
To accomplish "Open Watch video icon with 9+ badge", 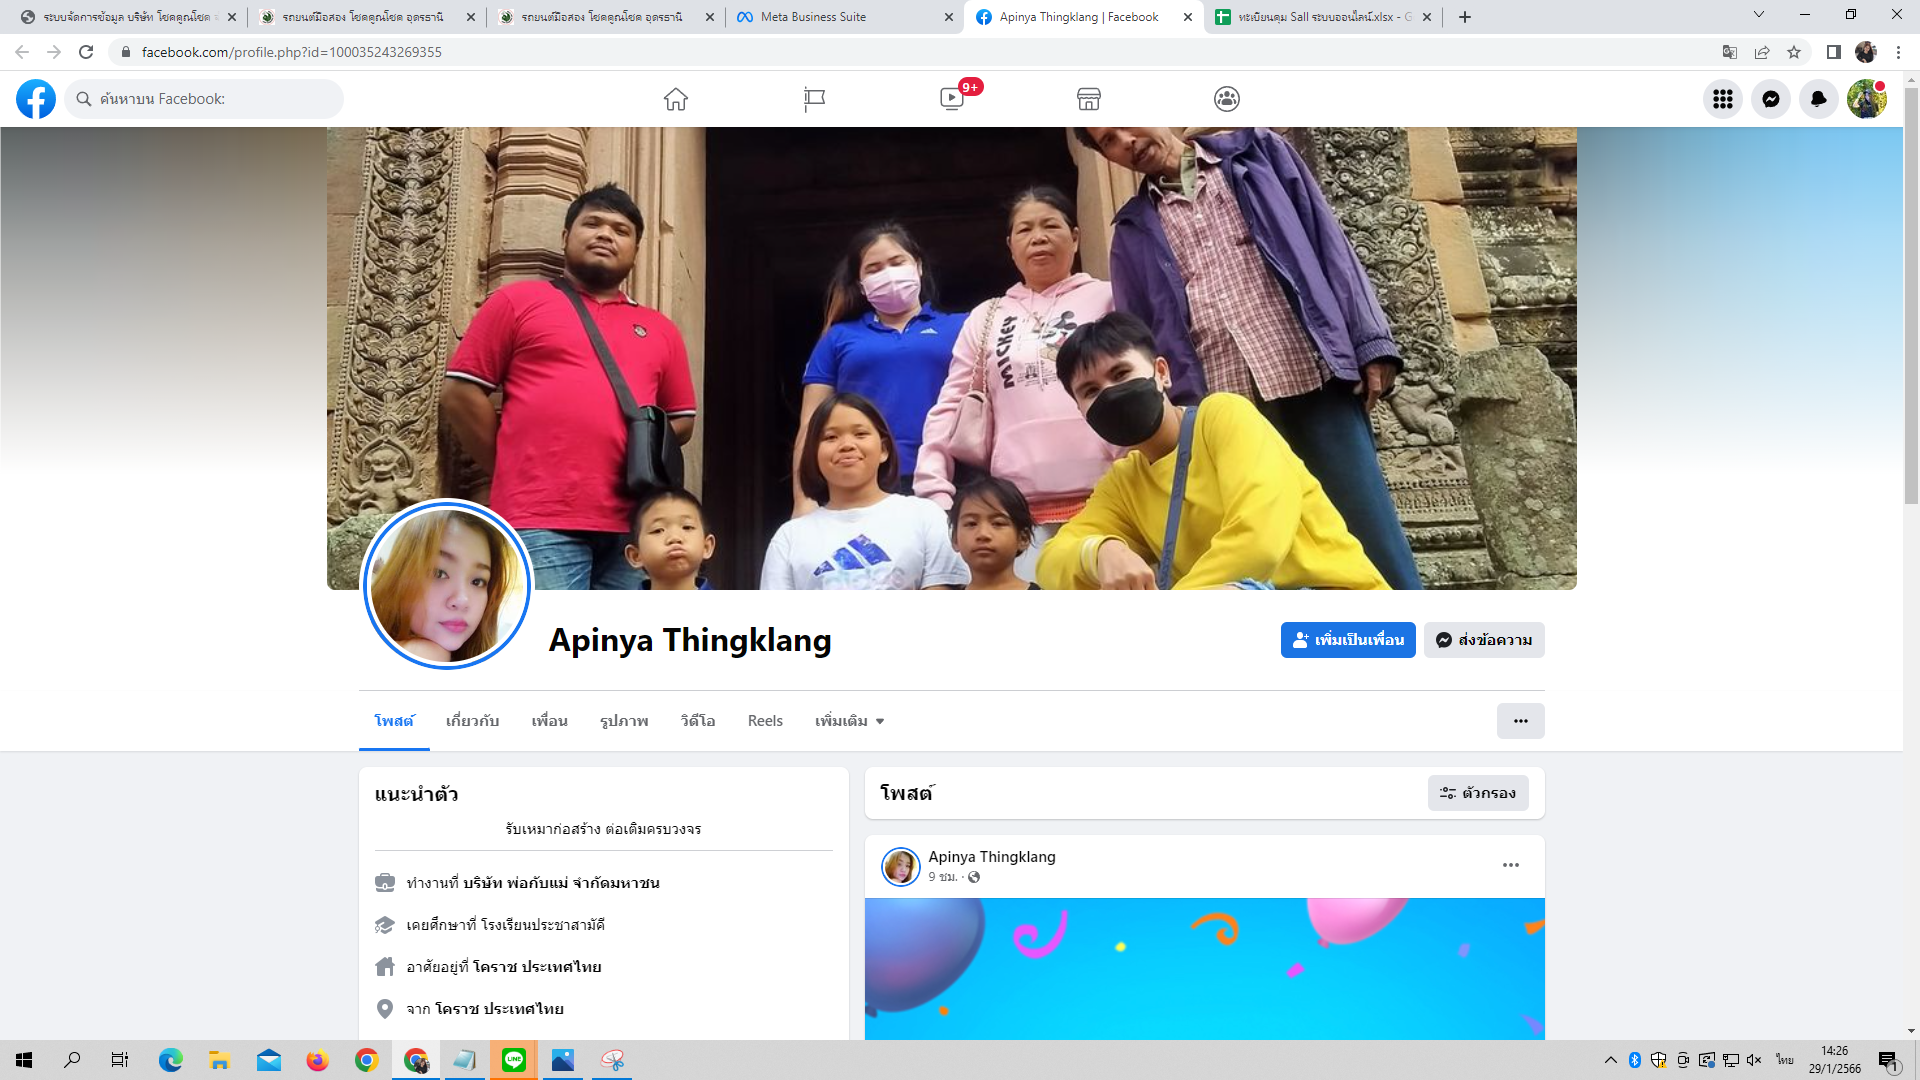I will [952, 99].
